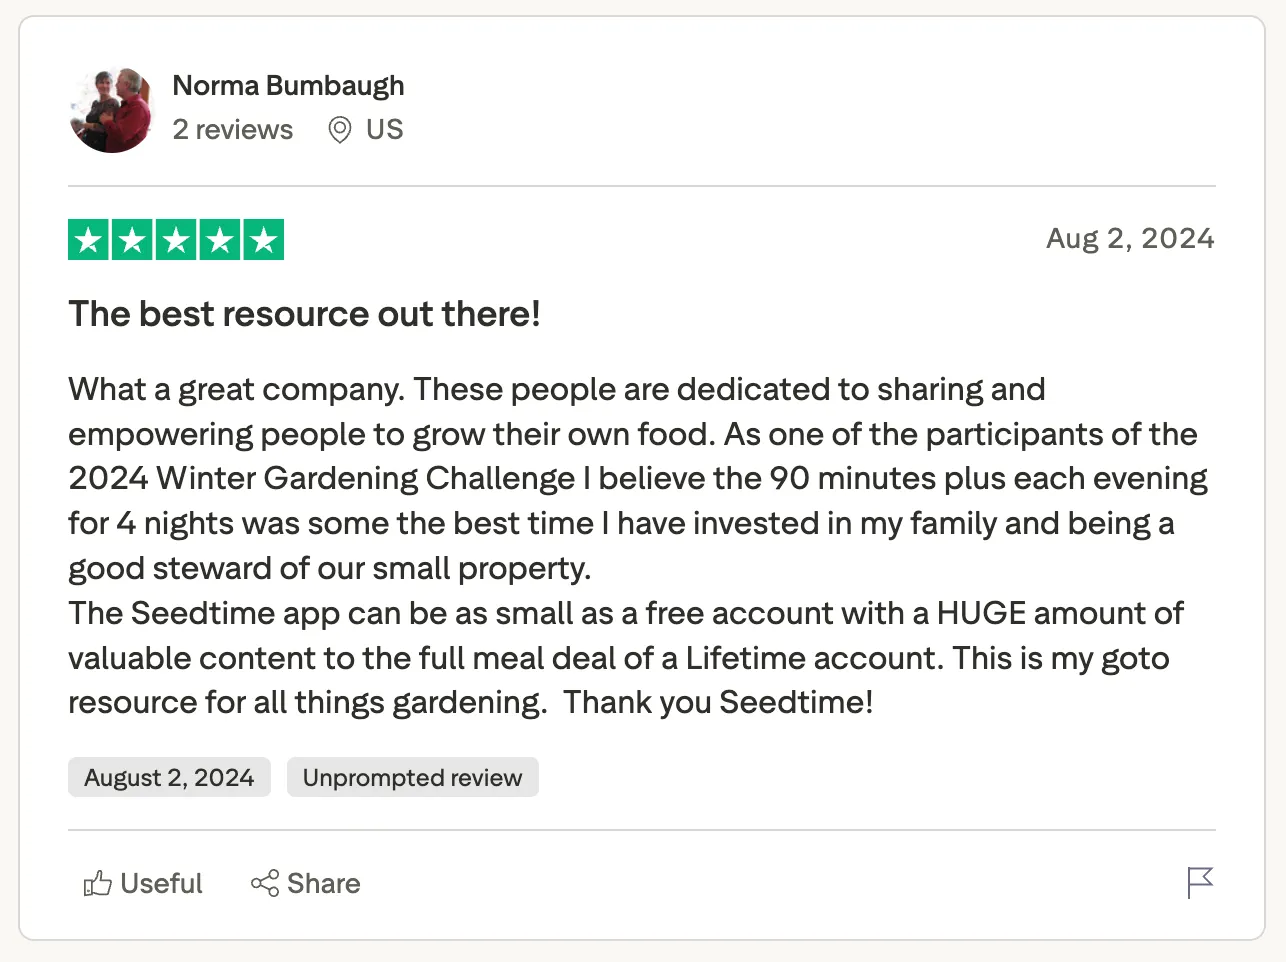Open the Norma Bumbaugh reviewer name
Viewport: 1286px width, 962px height.
coord(288,86)
